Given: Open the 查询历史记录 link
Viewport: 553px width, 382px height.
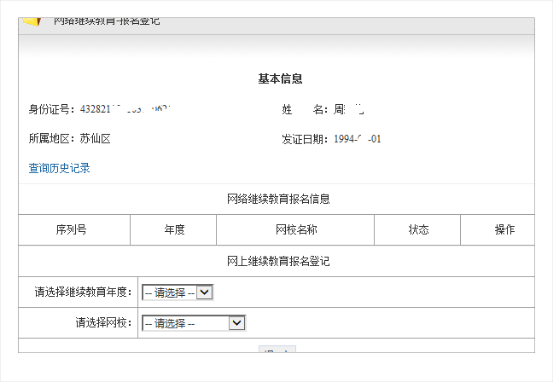Looking at the screenshot, I should pos(59,168).
